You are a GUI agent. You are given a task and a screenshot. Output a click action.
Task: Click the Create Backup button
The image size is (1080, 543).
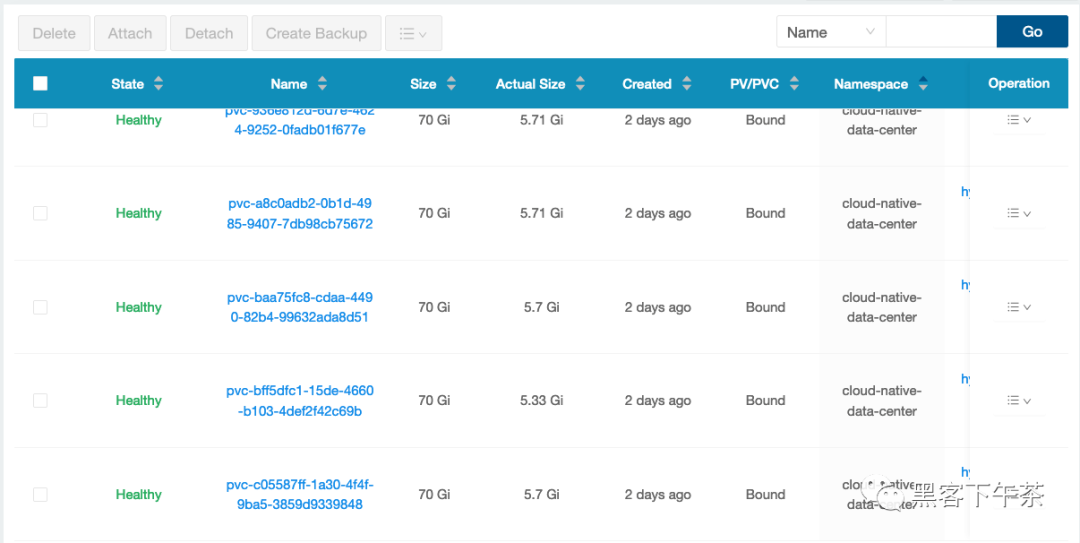[x=316, y=33]
